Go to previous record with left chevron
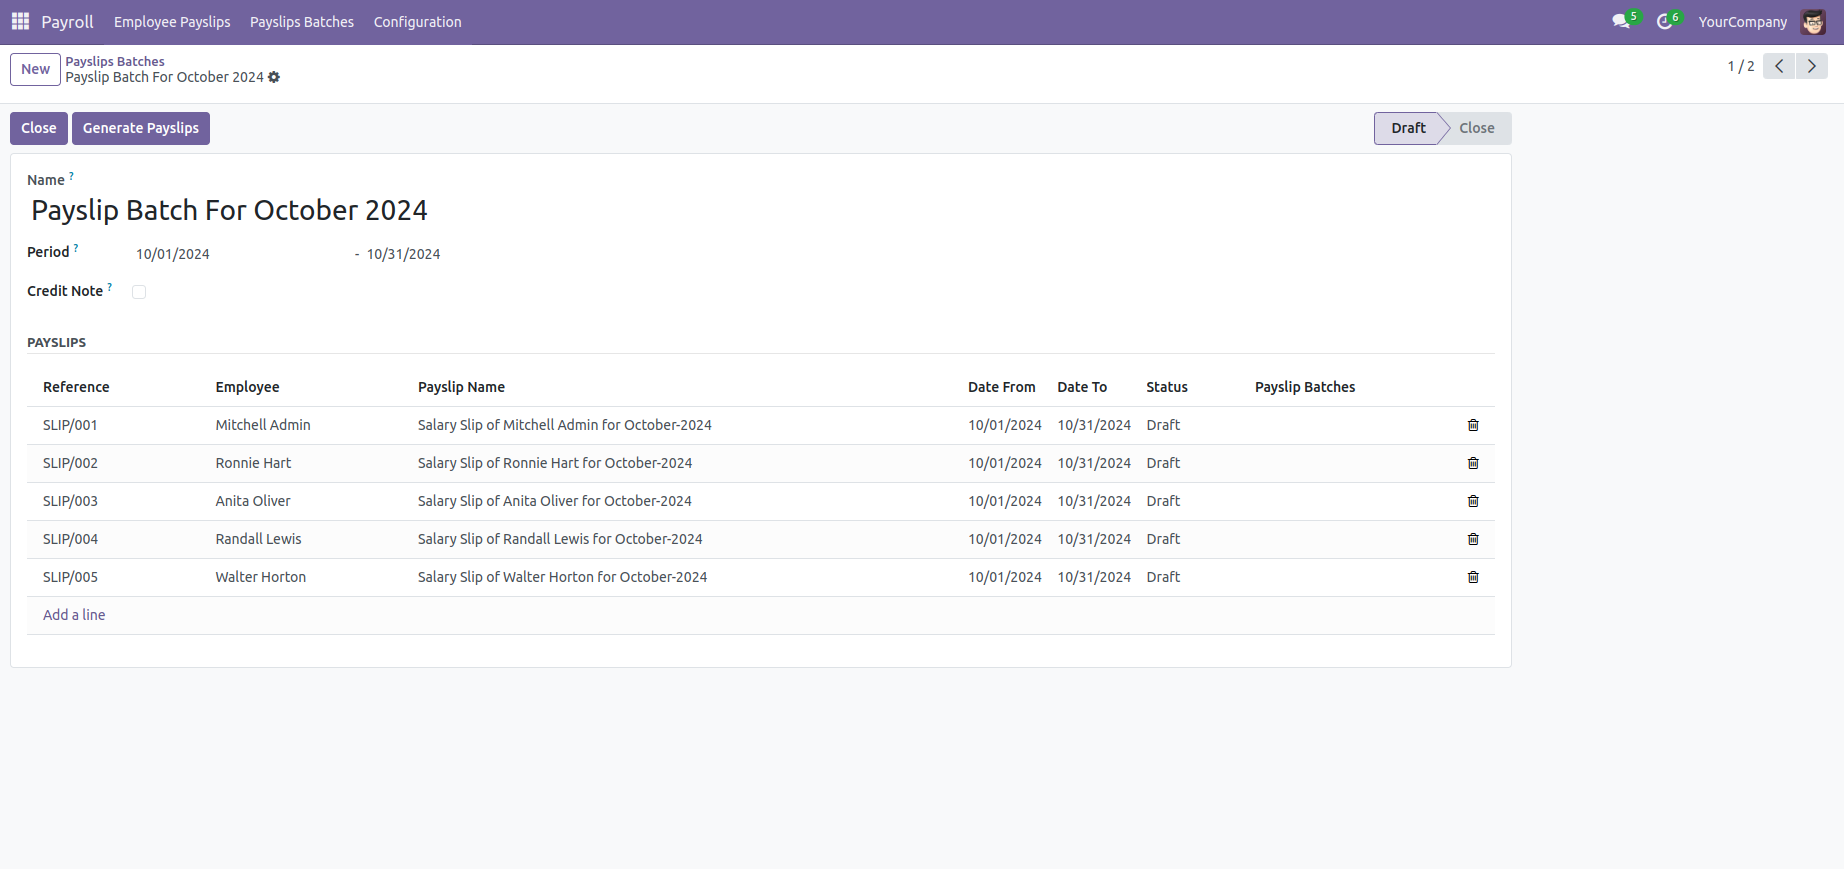 pos(1779,66)
